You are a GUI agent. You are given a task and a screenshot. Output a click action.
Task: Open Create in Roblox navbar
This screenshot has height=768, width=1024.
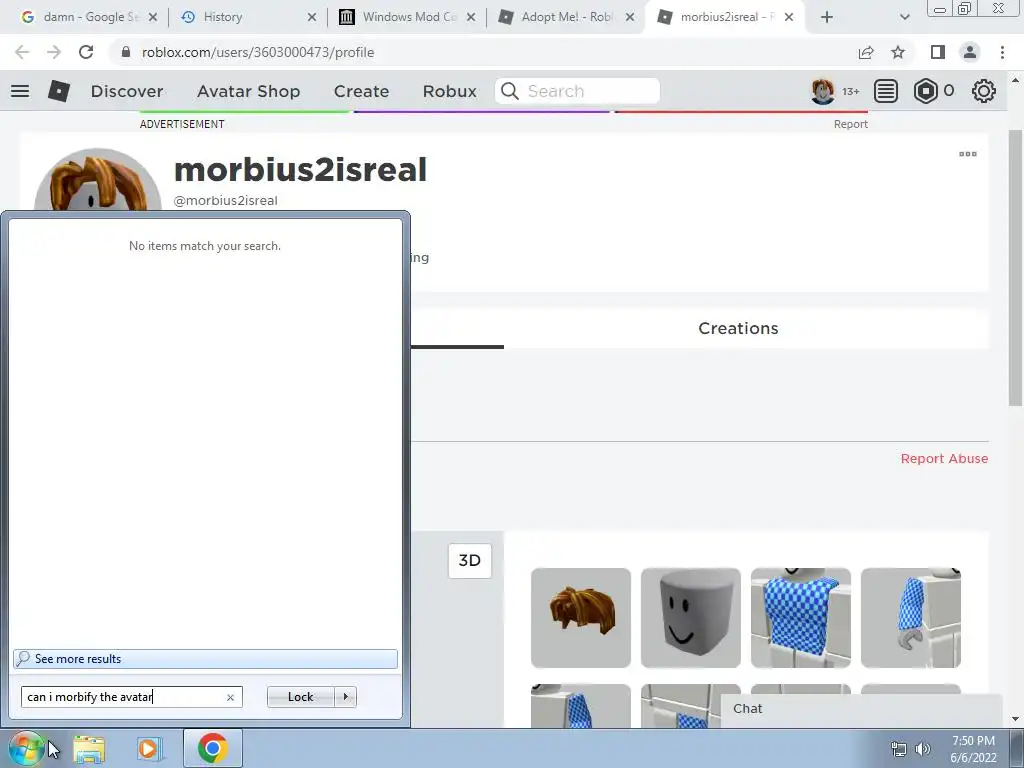[361, 91]
